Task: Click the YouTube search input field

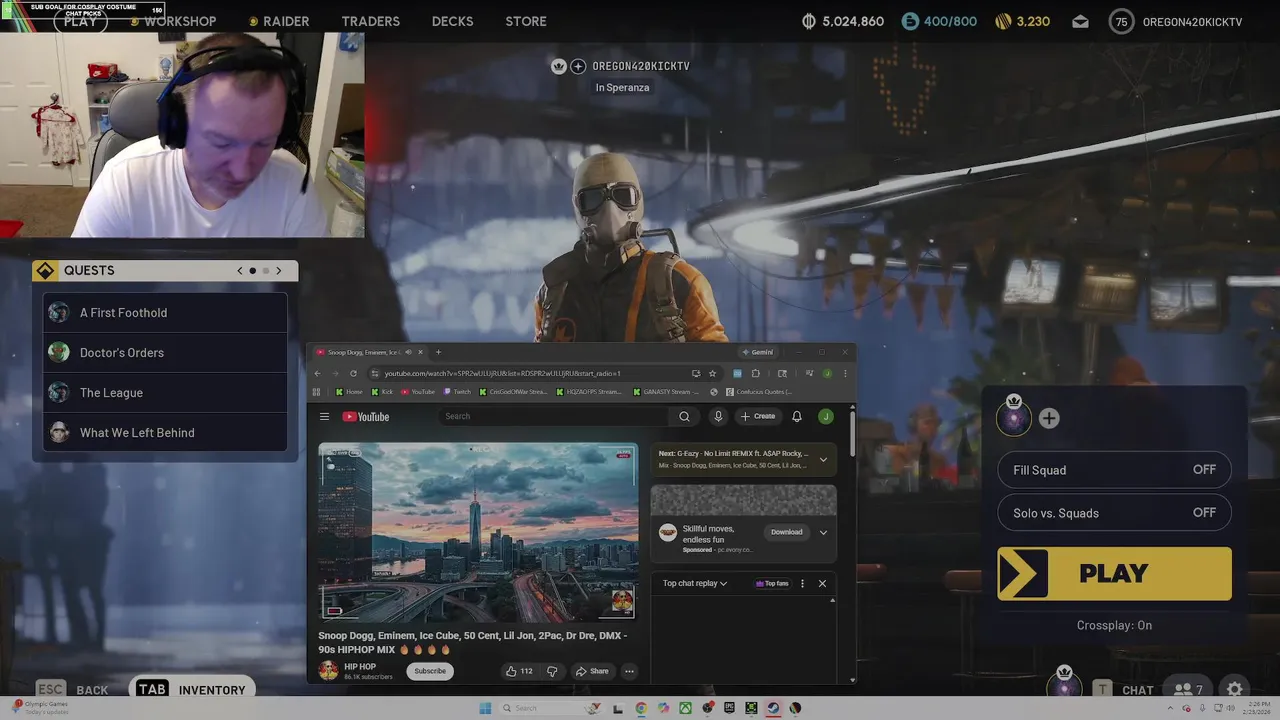Action: pyautogui.click(x=554, y=417)
